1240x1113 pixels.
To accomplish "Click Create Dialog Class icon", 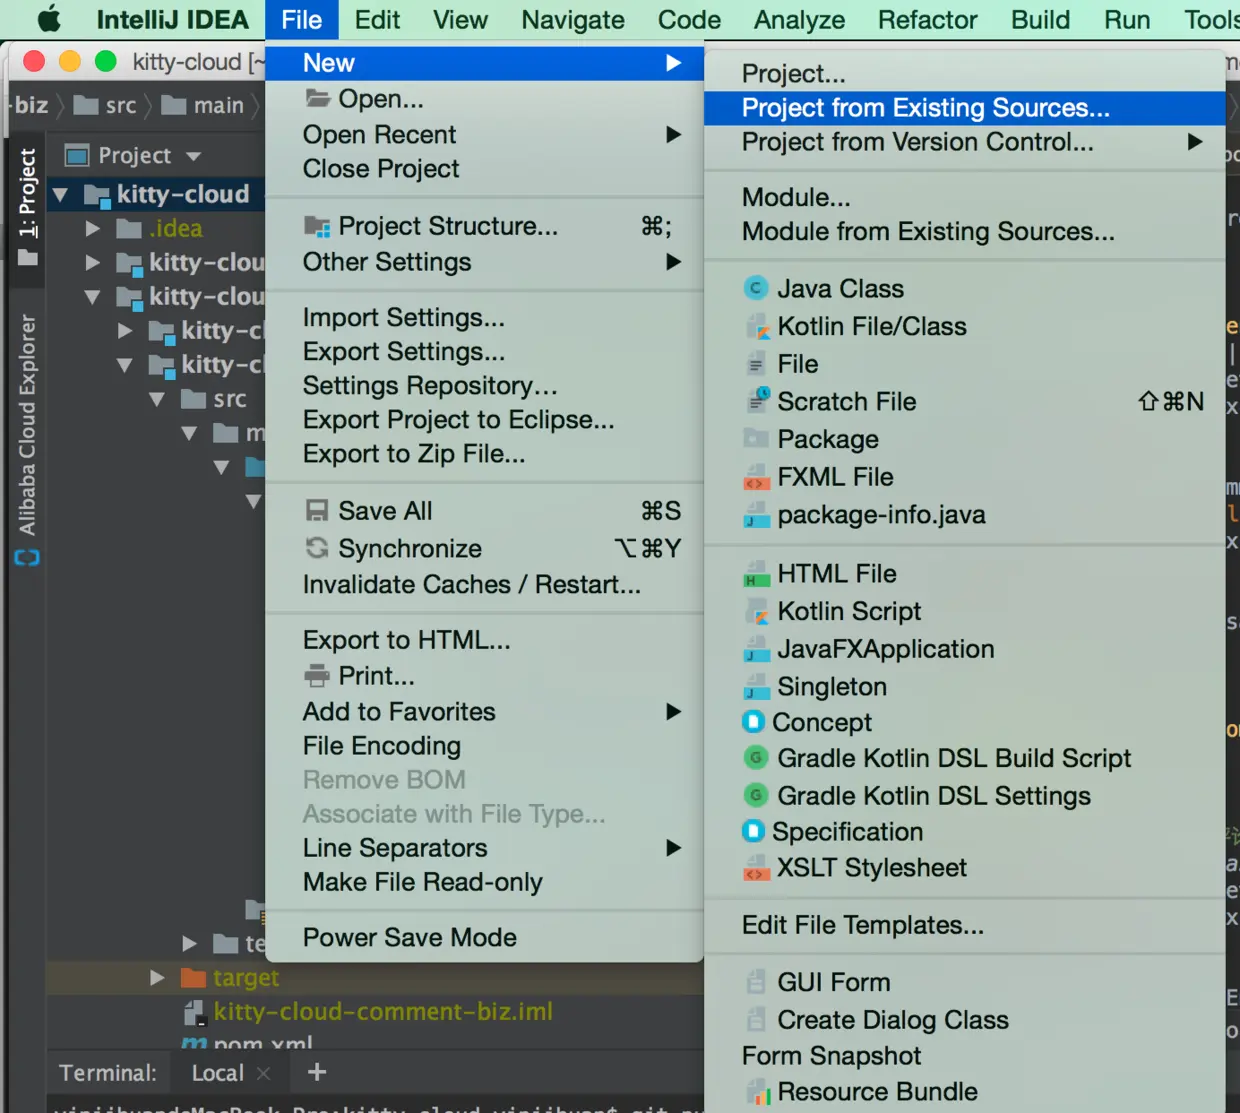I will click(756, 1020).
